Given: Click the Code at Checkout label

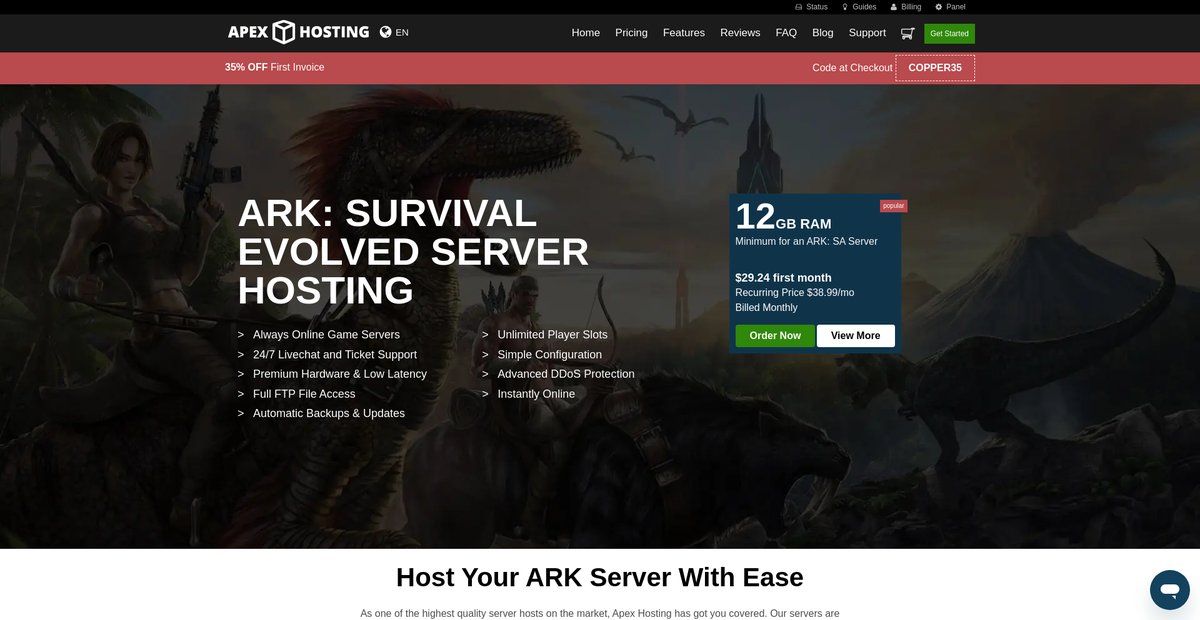Looking at the screenshot, I should pos(852,68).
